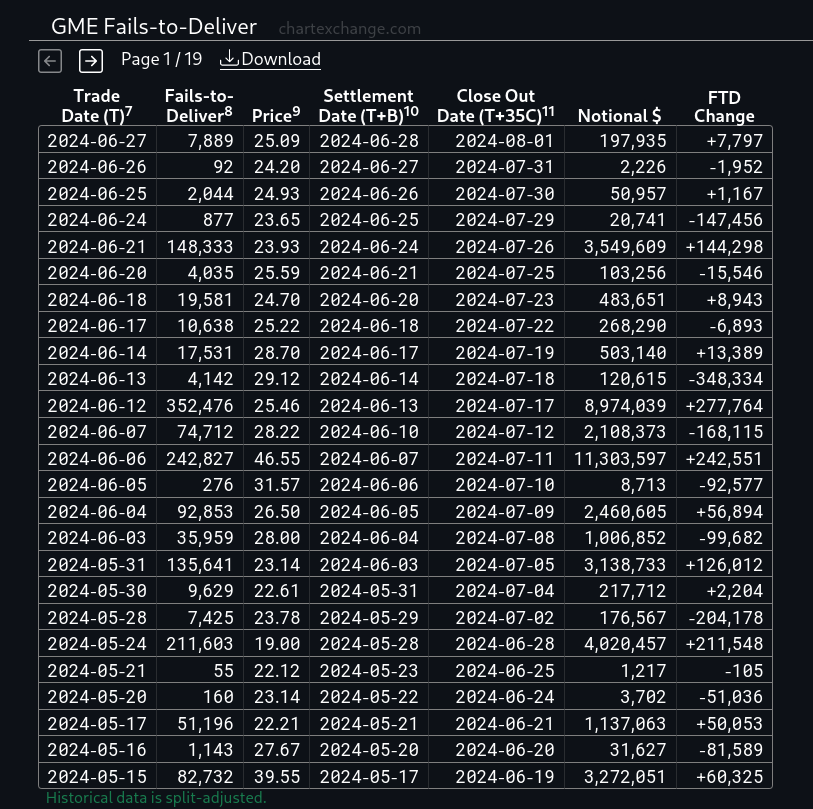Select FTD change -348,334 cell
The image size is (813, 809).
tap(724, 379)
